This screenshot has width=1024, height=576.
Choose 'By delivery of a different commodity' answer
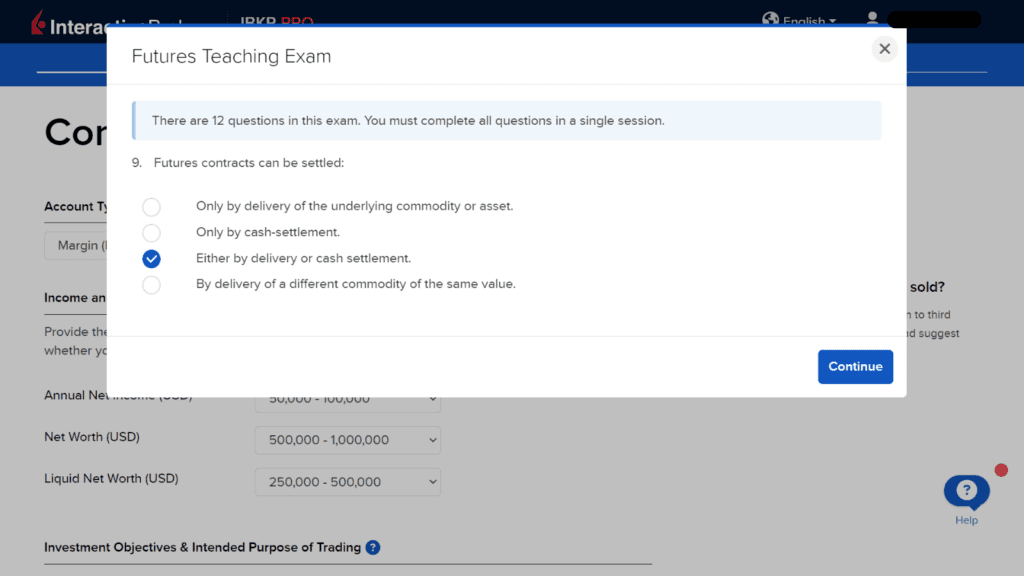coord(151,284)
